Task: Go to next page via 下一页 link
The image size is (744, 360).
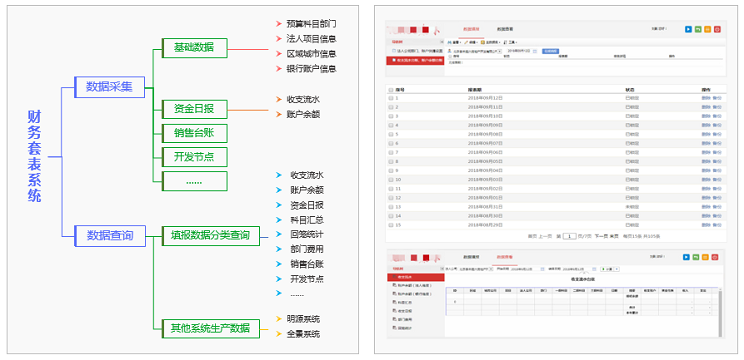Action: [601, 236]
